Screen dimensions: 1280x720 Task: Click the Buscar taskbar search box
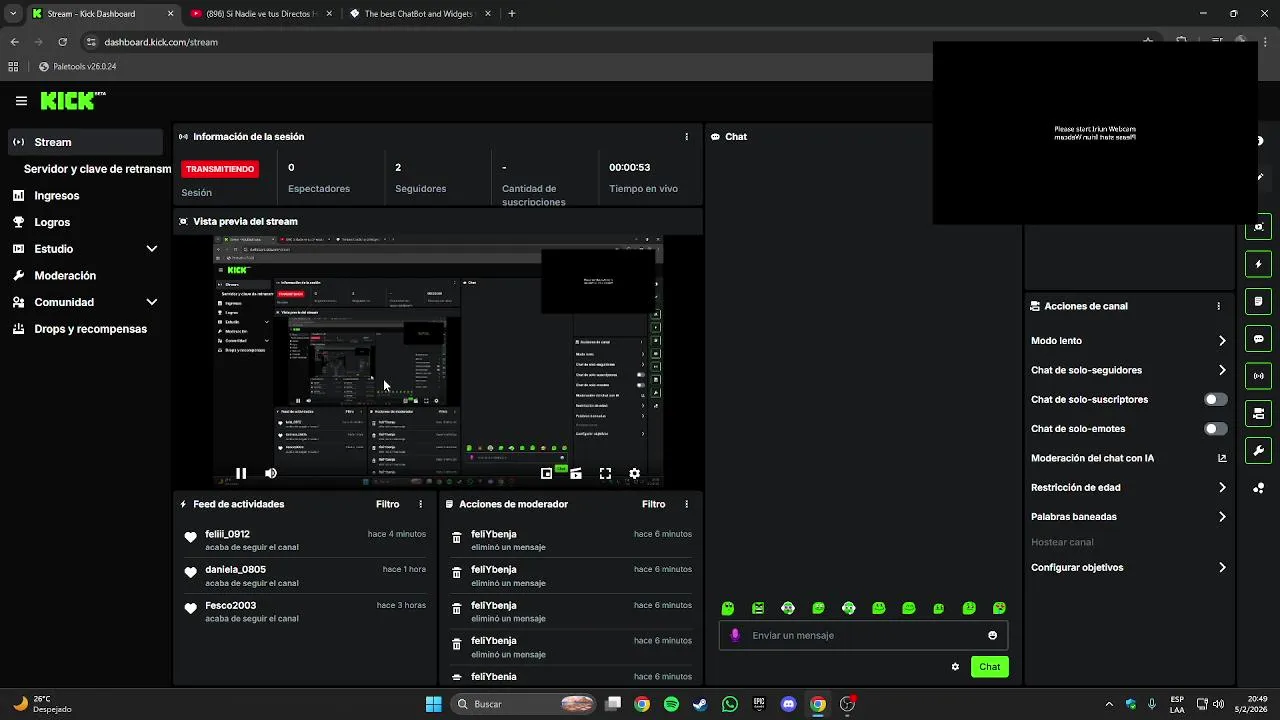click(523, 704)
